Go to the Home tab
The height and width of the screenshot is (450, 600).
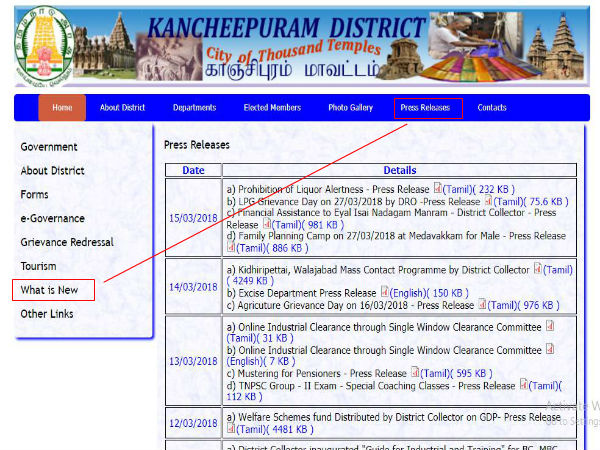pyautogui.click(x=62, y=108)
